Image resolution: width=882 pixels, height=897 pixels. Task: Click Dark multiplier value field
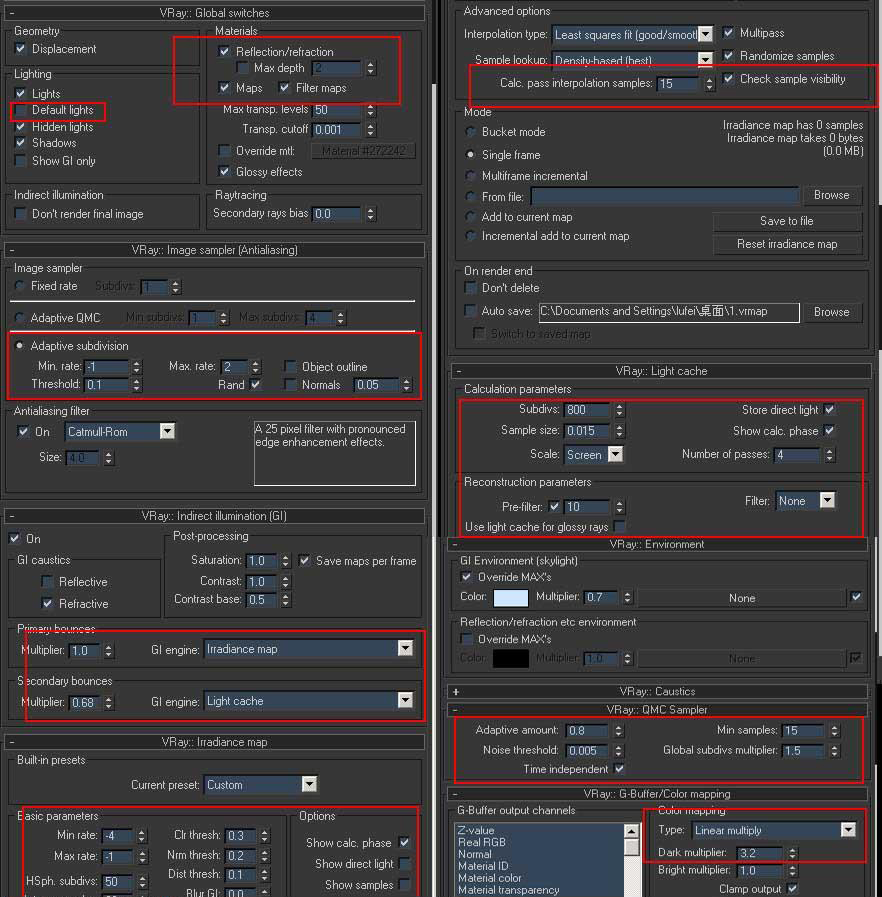coord(760,853)
